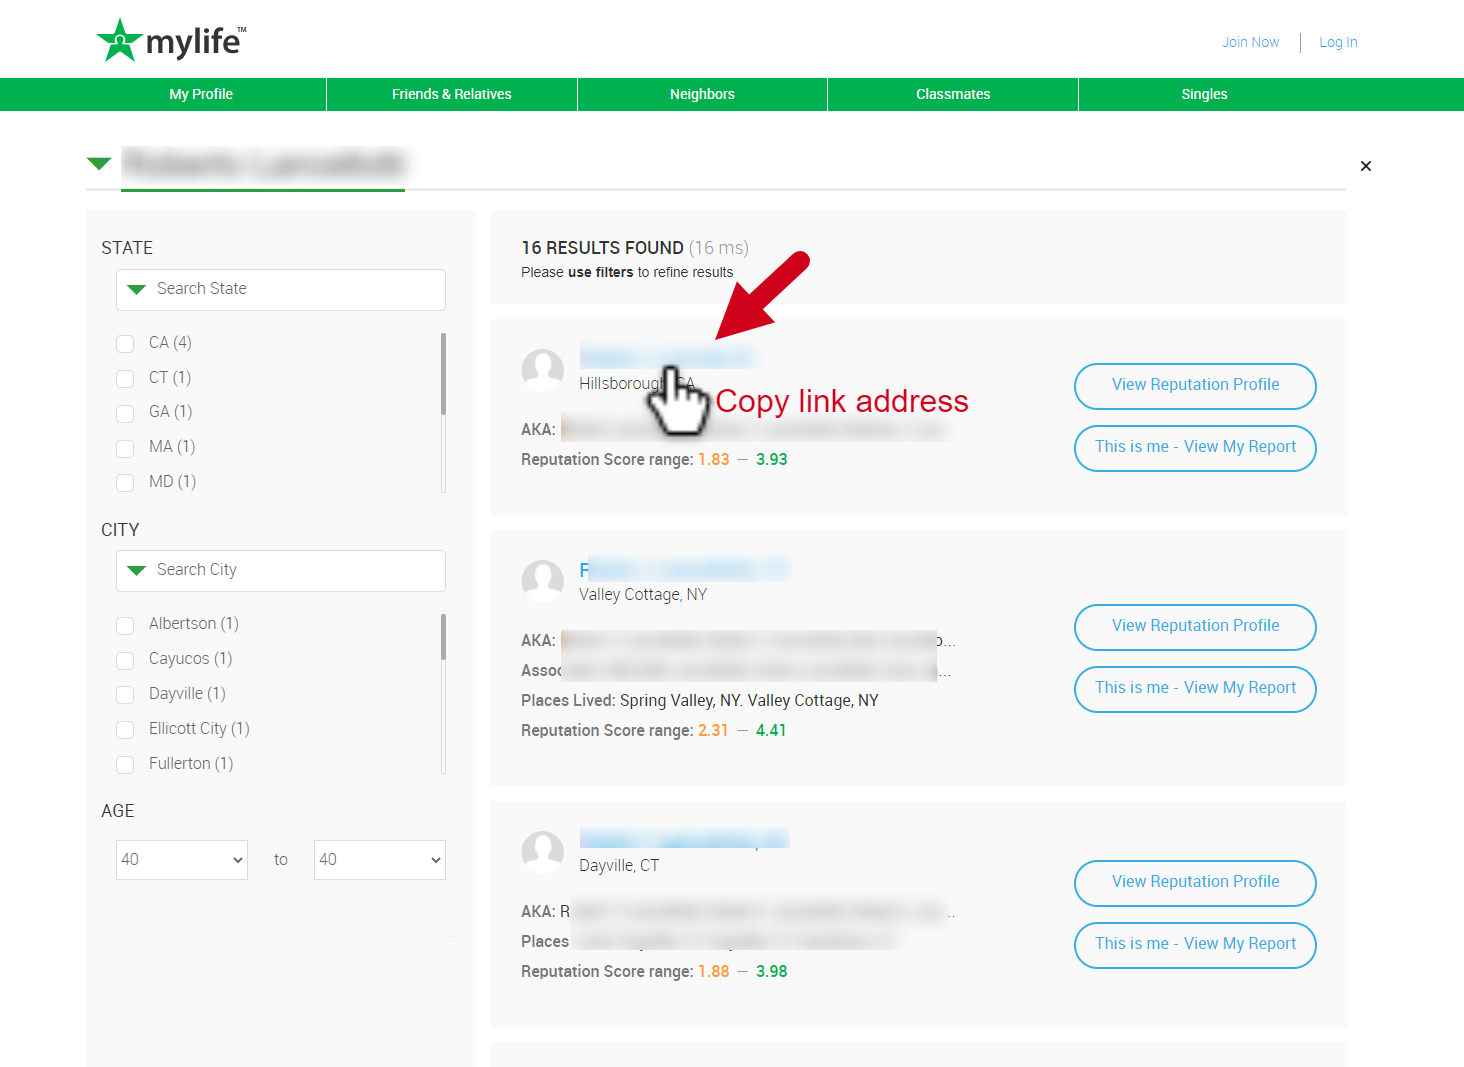Focus the Search City input field
This screenshot has height=1067, width=1464.
tap(281, 571)
